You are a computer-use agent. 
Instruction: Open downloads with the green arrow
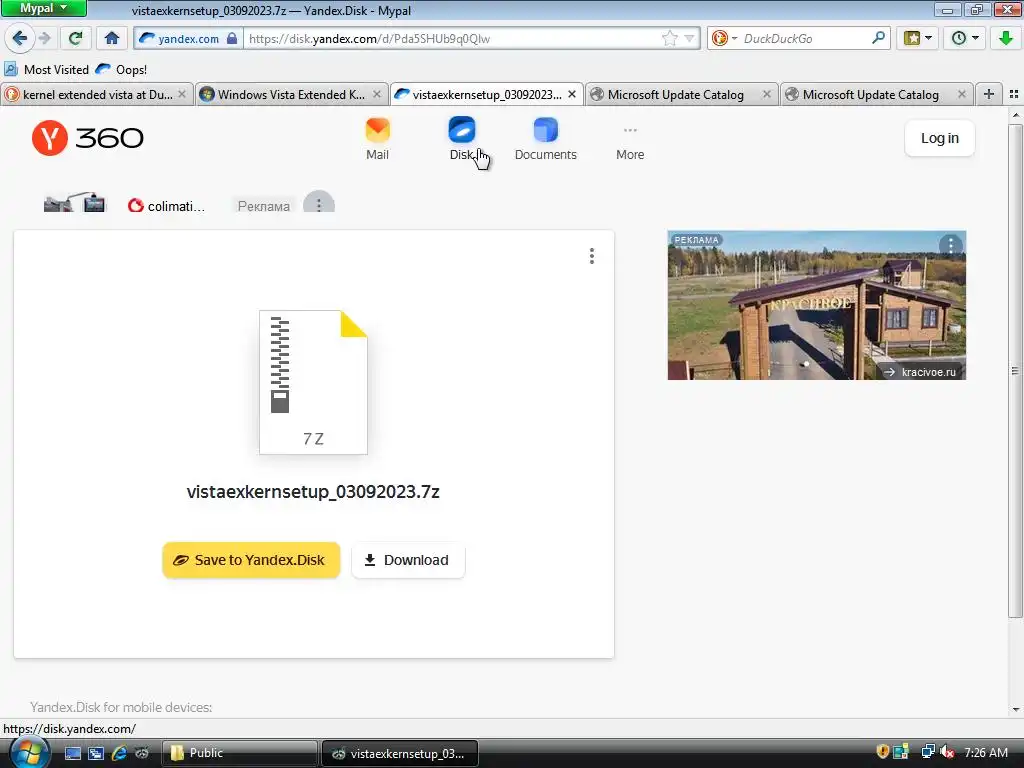click(x=1006, y=39)
